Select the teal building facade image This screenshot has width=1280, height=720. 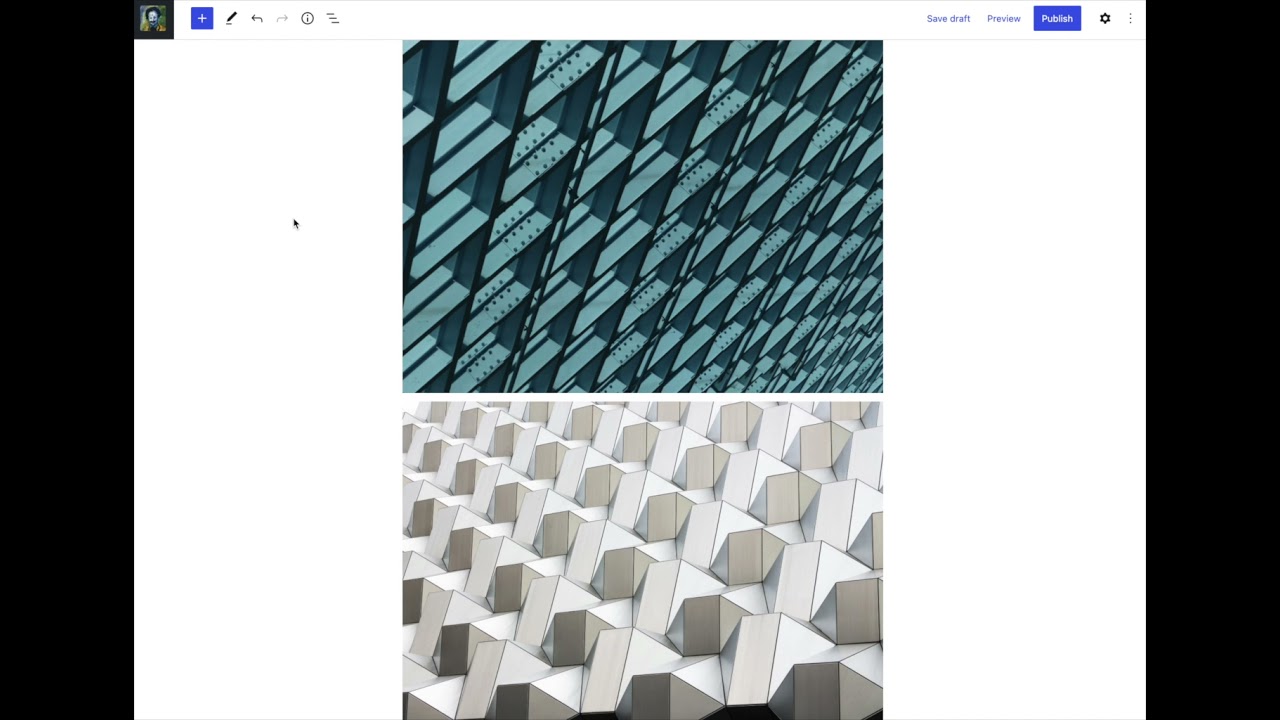pos(642,216)
